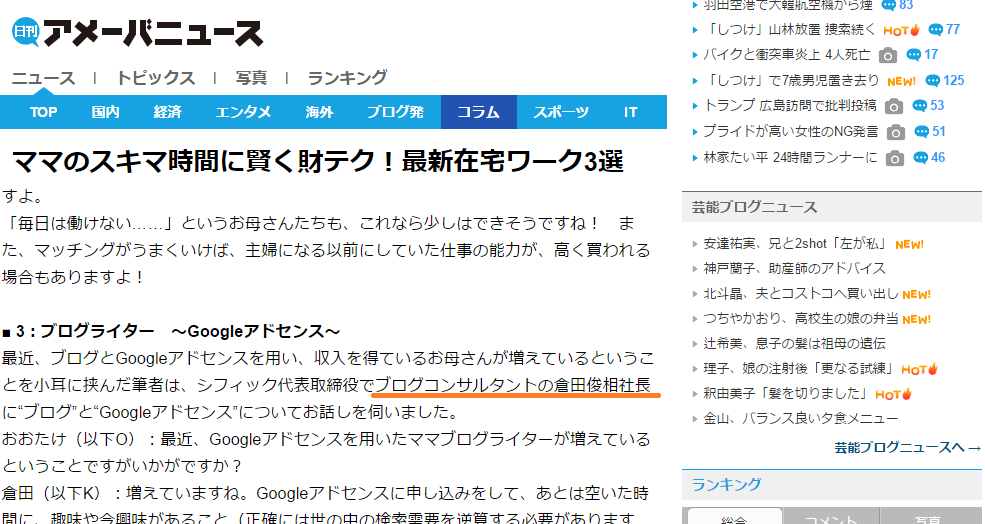Open headline 「しつけ」で7歳男児置き去り
The height and width of the screenshot is (524, 985).
tap(791, 80)
